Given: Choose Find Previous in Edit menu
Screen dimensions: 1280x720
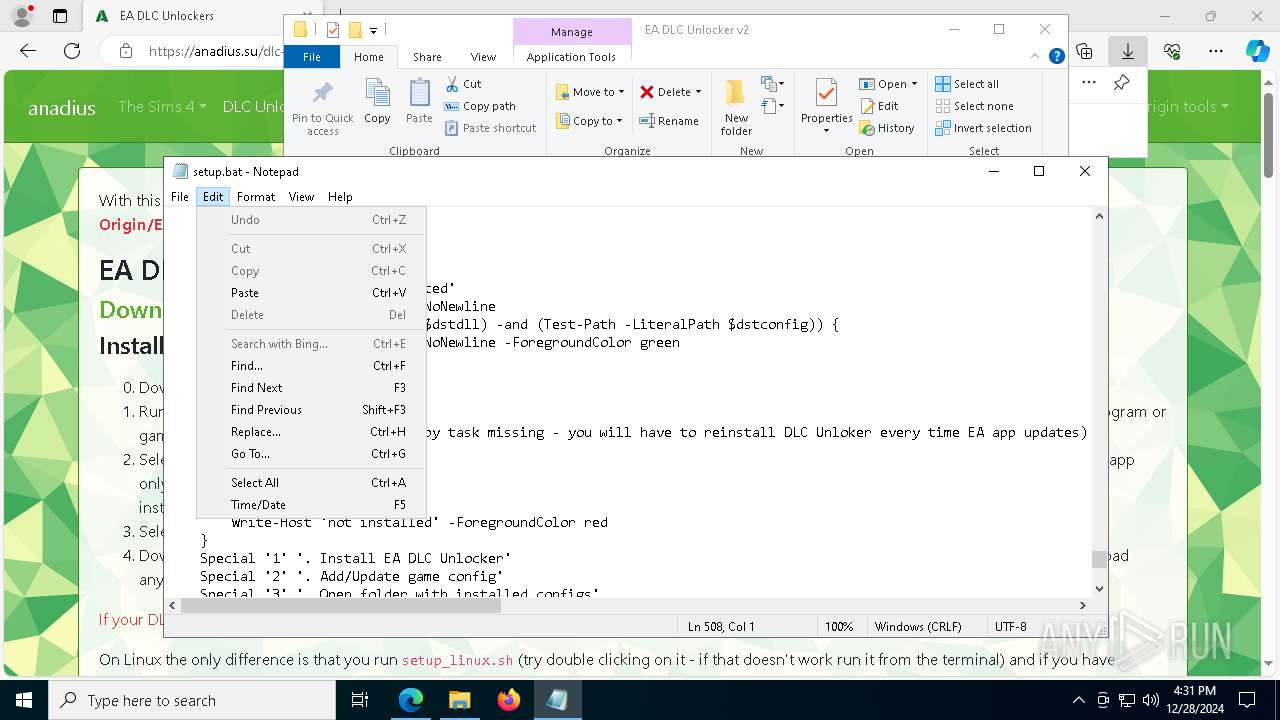Looking at the screenshot, I should point(312,410).
